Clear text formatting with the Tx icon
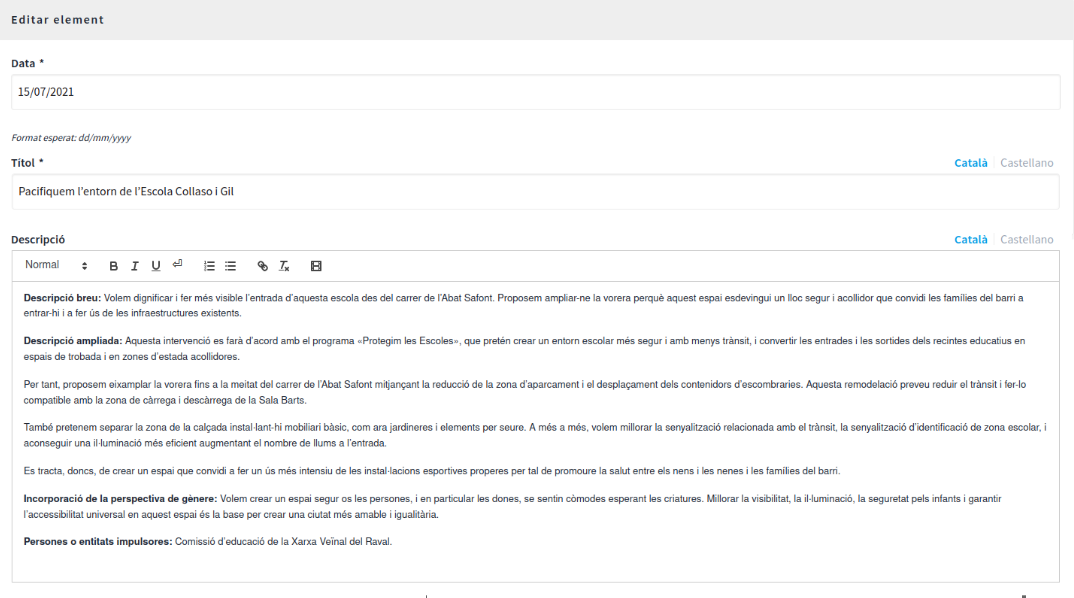Viewport: 1074px width, 598px height. [284, 266]
